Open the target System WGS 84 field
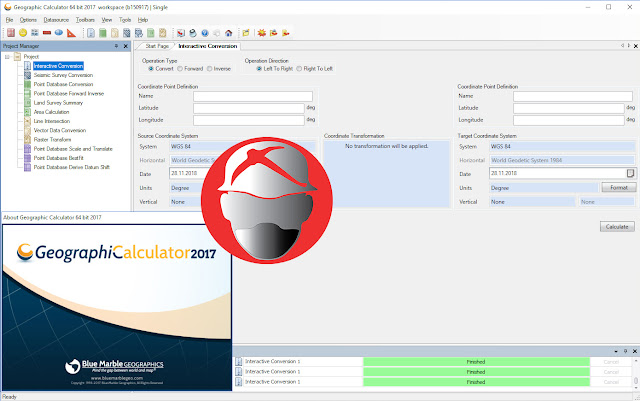640x401 pixels. [562, 146]
